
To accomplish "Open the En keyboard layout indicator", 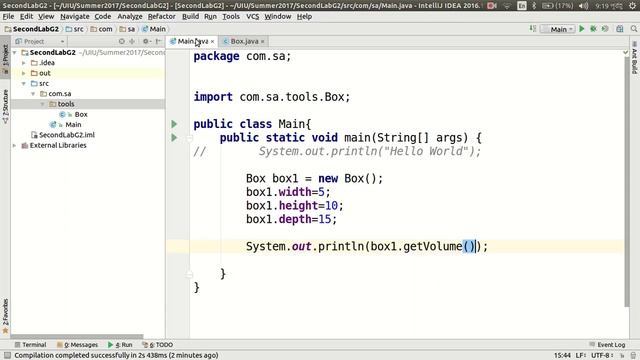I will [522, 6].
